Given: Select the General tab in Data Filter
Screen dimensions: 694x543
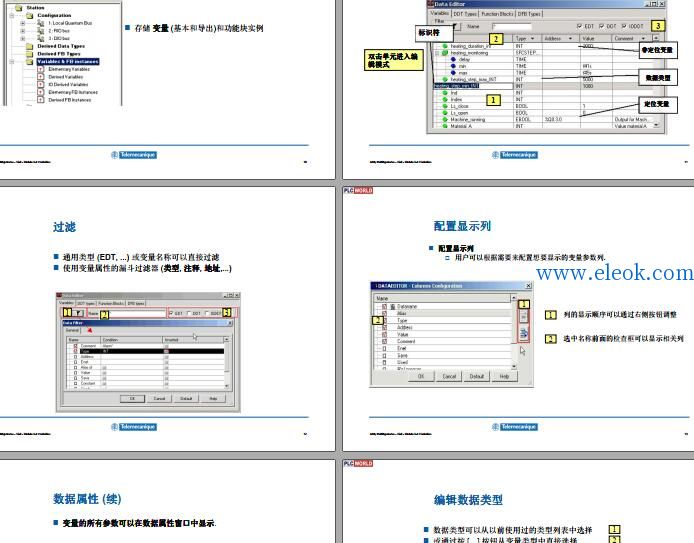Looking at the screenshot, I should (x=72, y=330).
